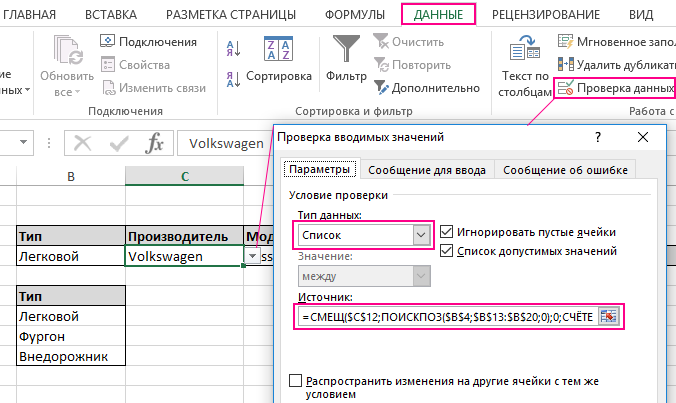Select the Внедорожник cell
The image size is (676, 403).
(x=71, y=356)
